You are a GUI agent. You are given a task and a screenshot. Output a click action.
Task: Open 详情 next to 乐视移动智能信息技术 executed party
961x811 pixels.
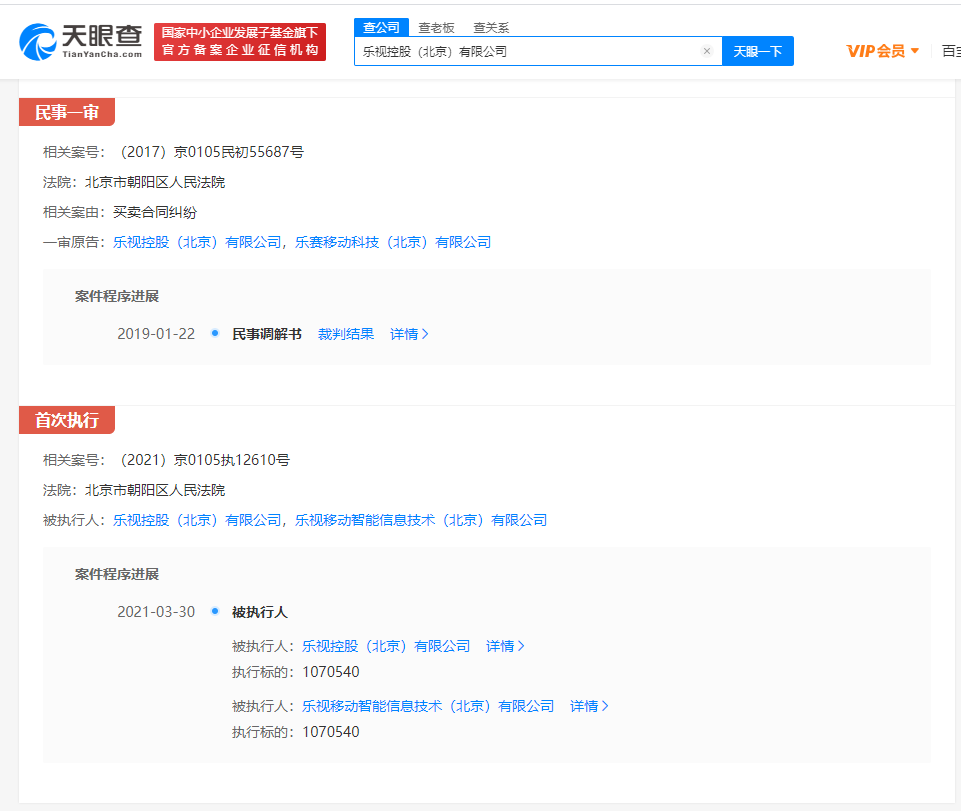(589, 706)
